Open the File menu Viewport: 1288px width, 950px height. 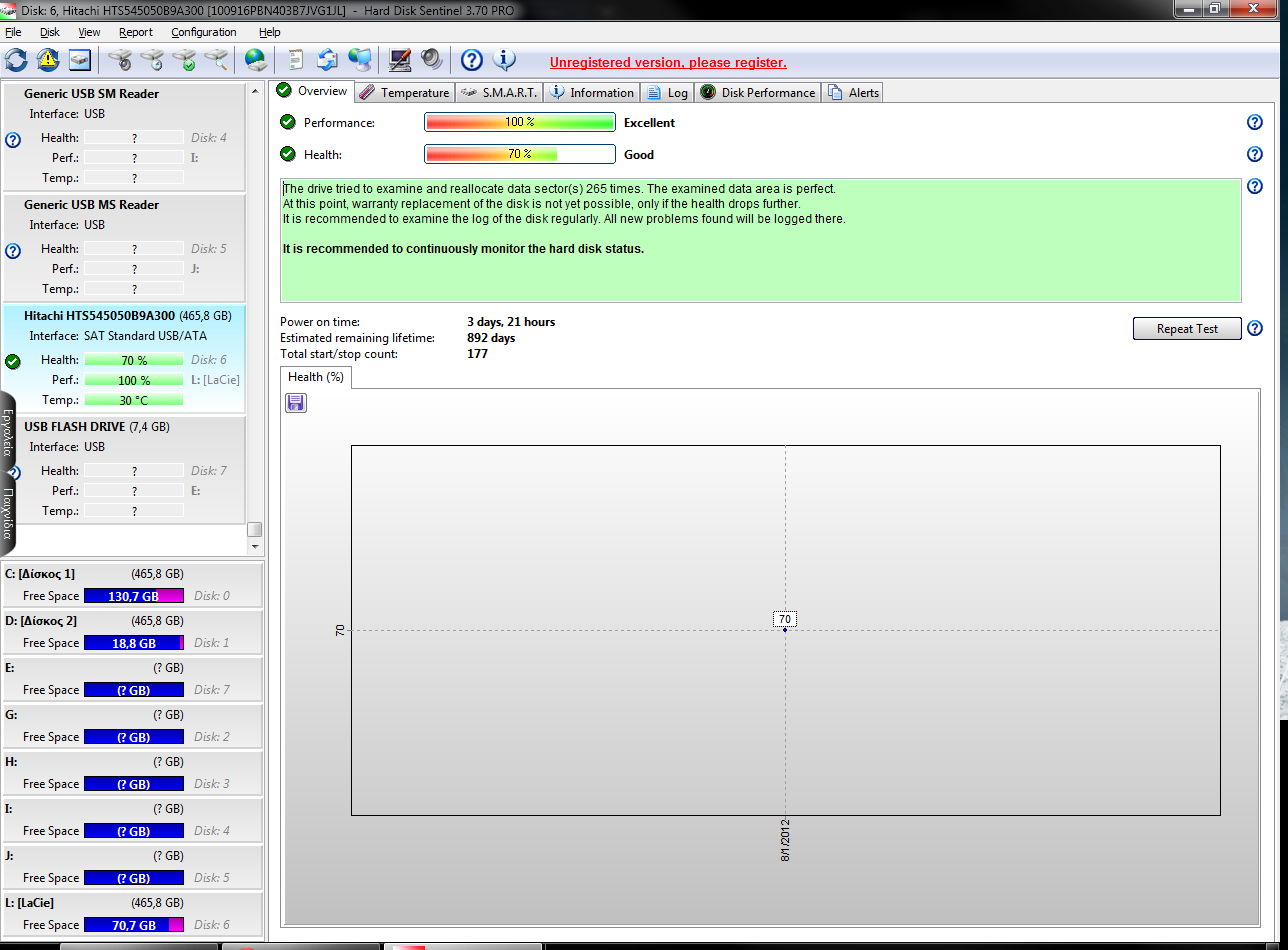13,32
